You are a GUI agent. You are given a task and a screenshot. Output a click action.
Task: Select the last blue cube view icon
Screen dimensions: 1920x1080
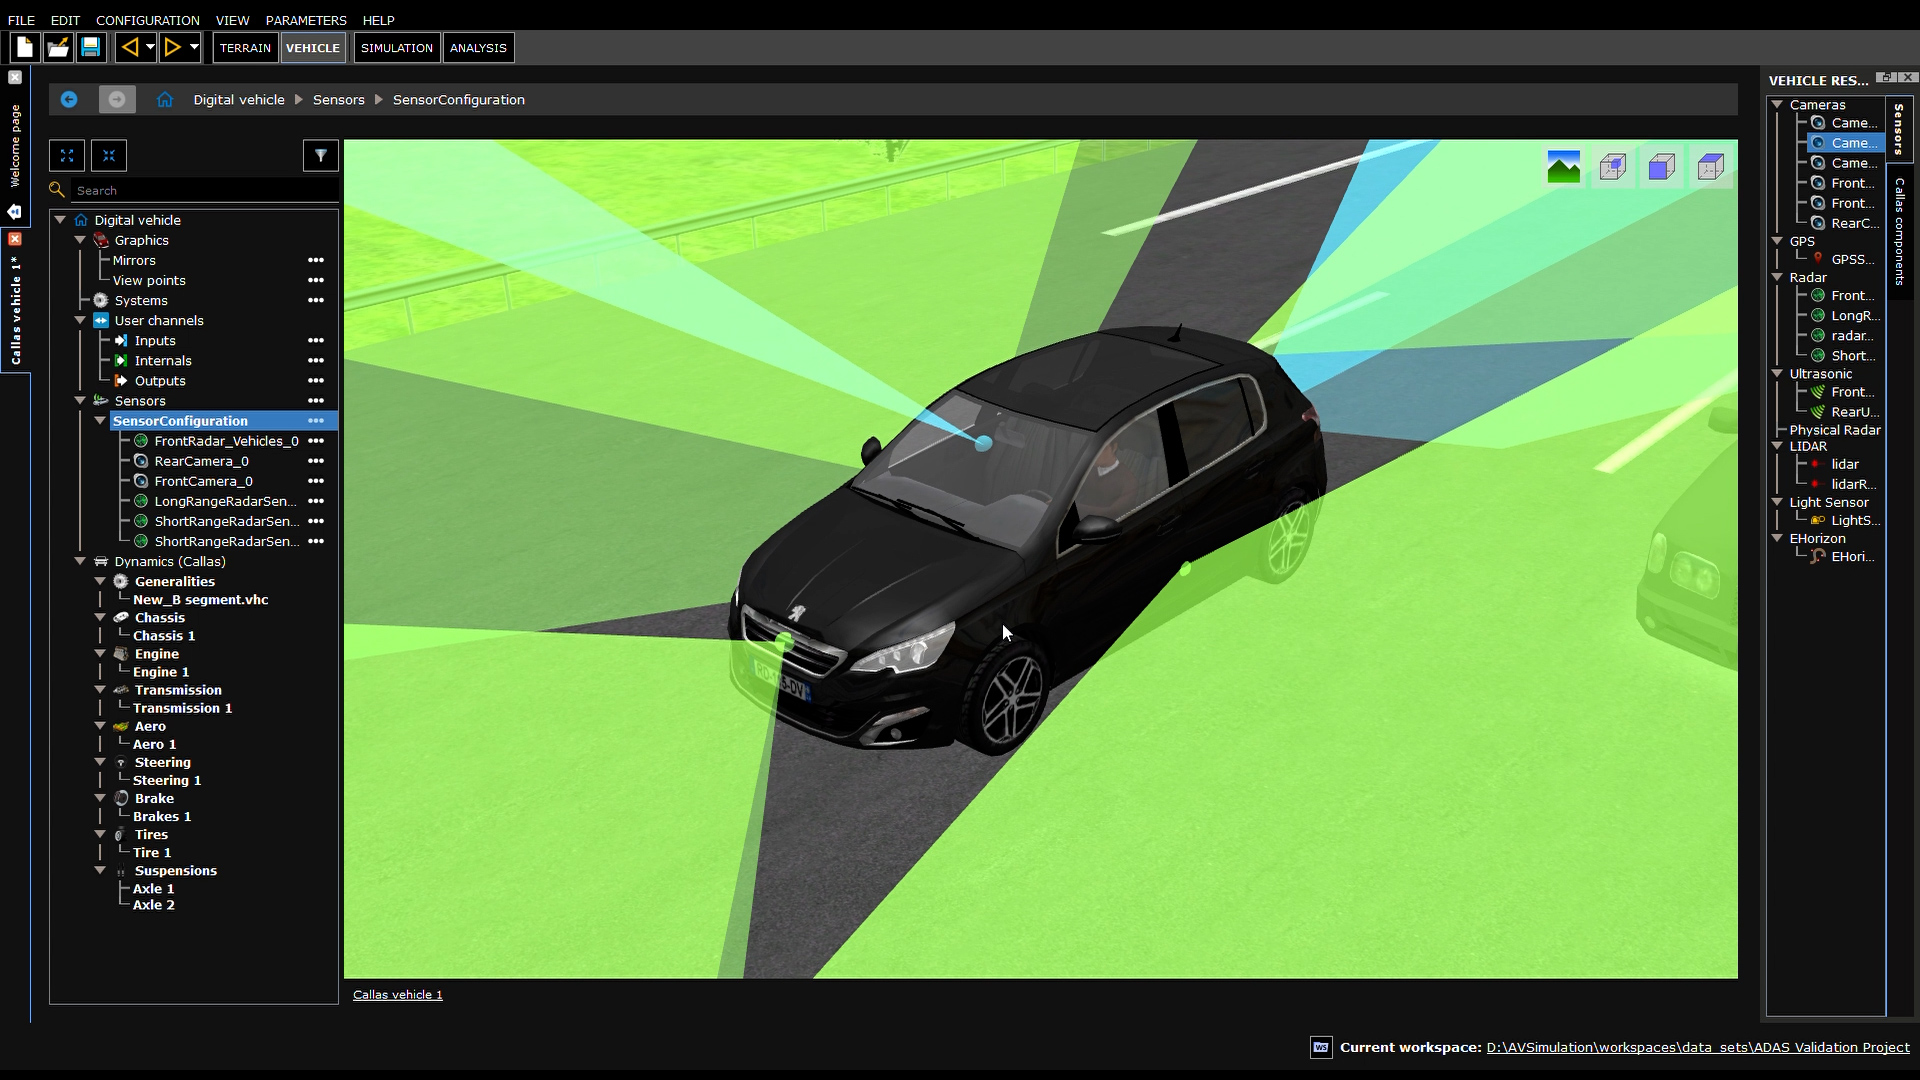(1711, 166)
